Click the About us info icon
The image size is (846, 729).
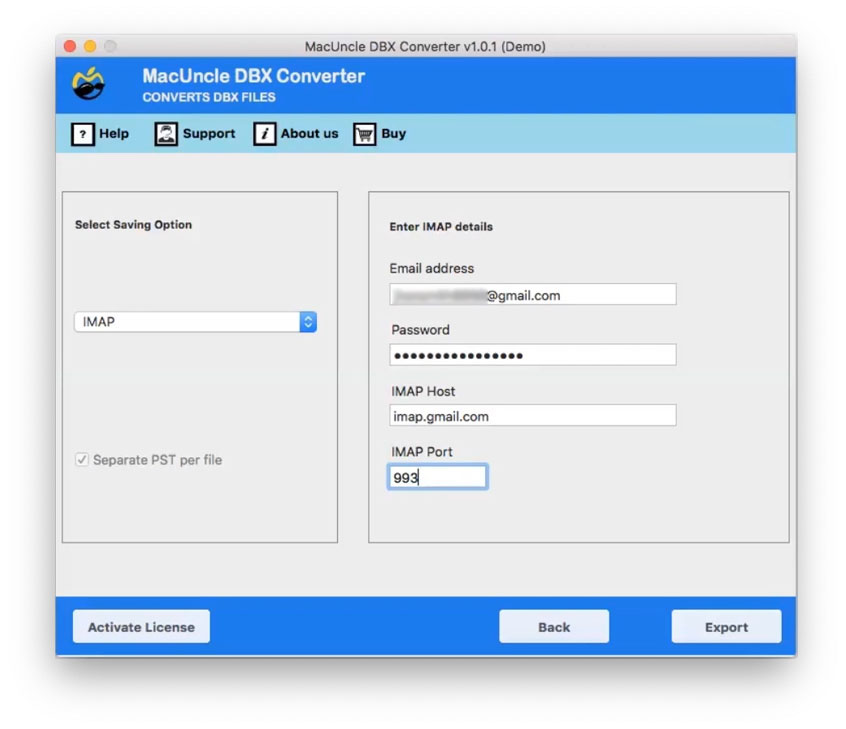click(264, 133)
